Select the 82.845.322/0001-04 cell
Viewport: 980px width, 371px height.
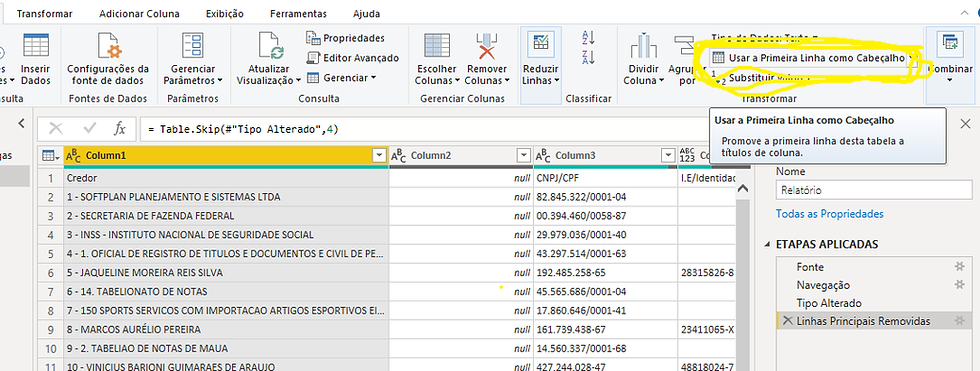[606, 197]
